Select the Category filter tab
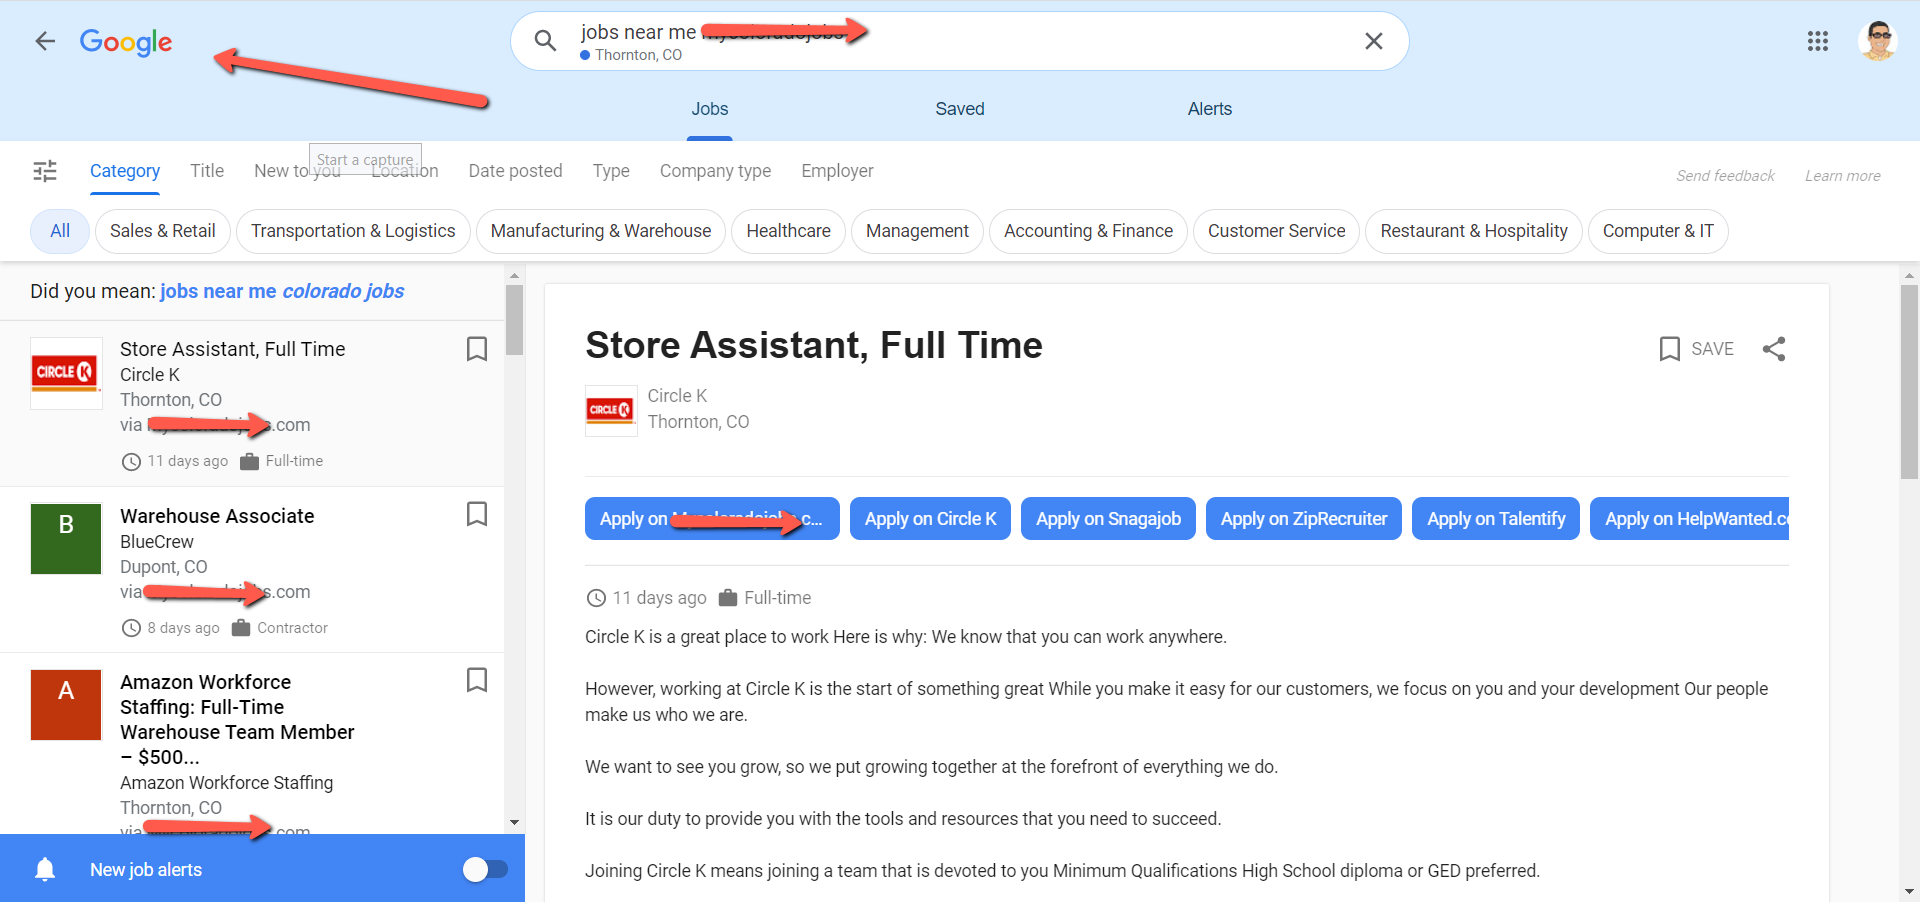 pos(125,171)
